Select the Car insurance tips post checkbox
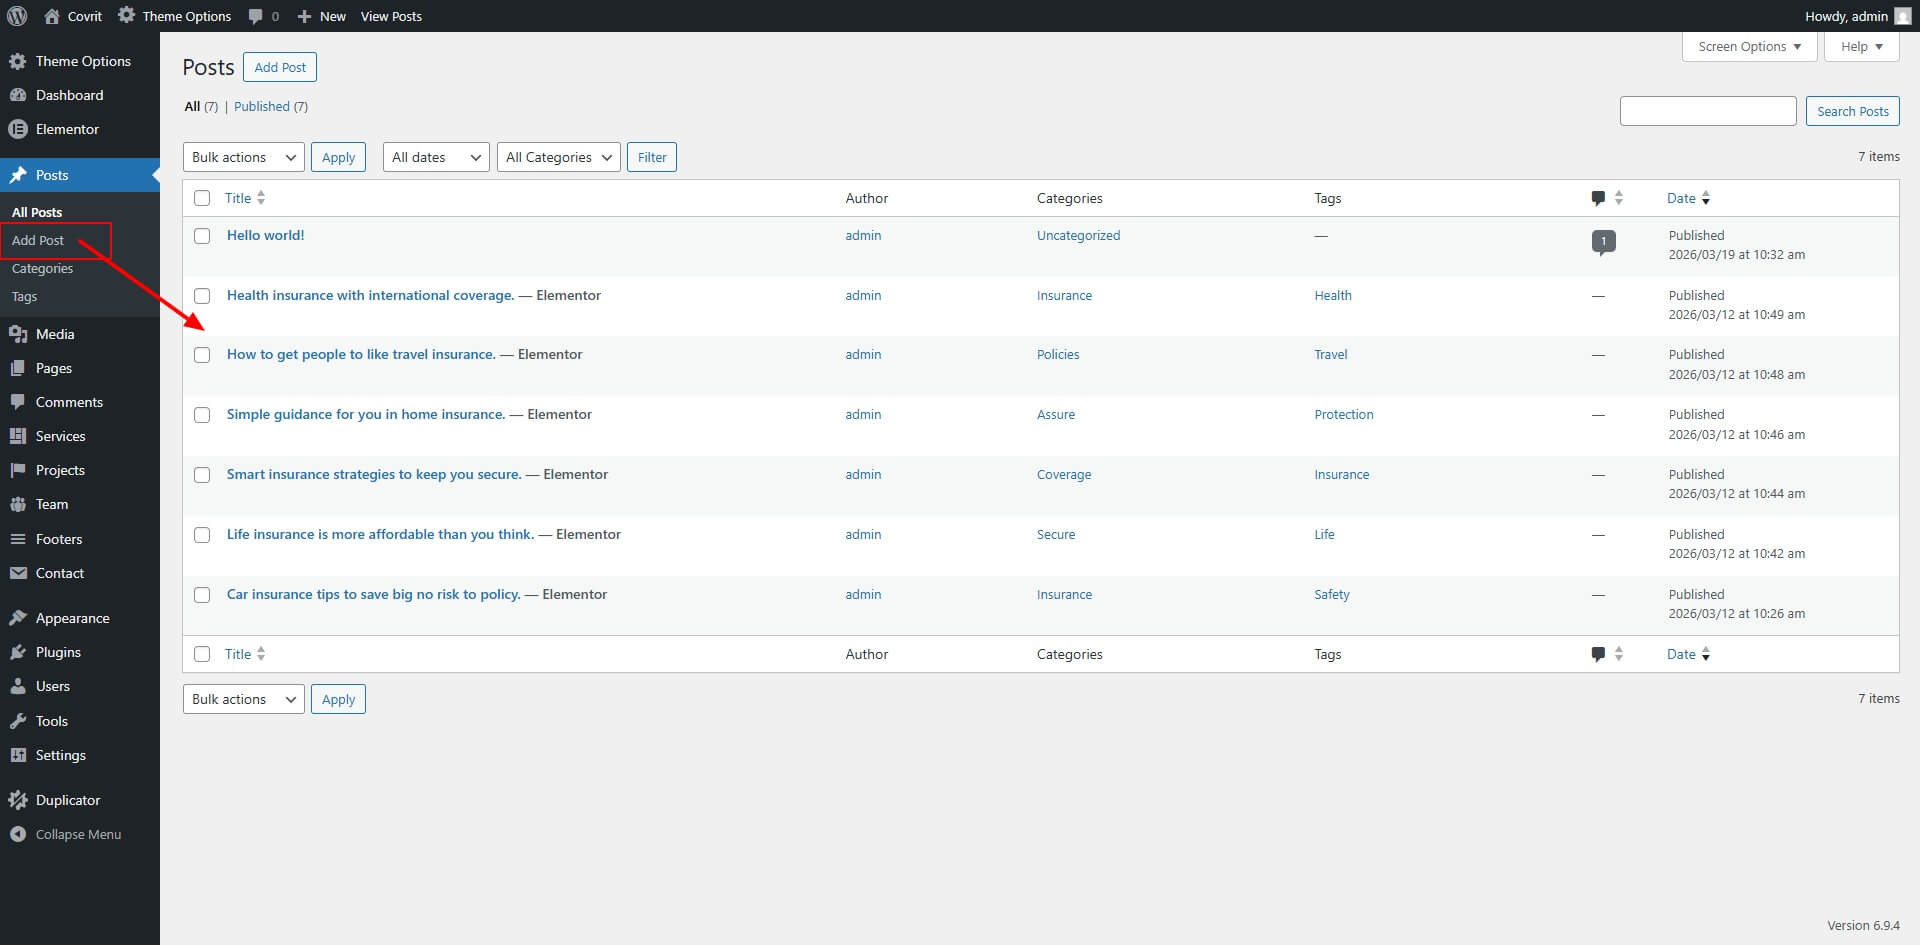The image size is (1920, 945). pyautogui.click(x=202, y=595)
